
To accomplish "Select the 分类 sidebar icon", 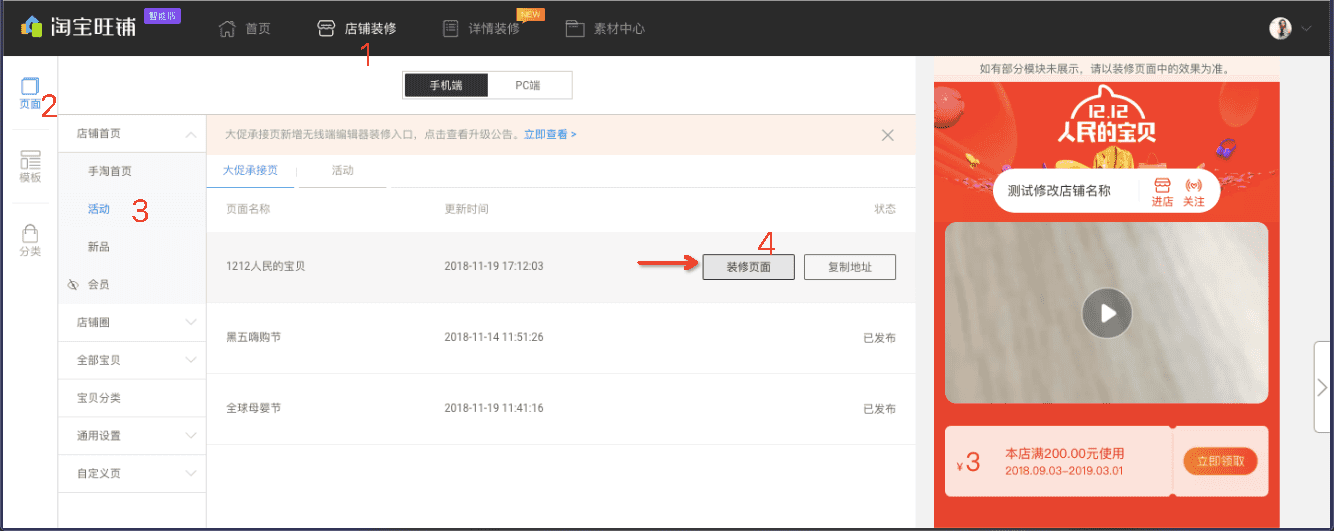I will tap(30, 240).
